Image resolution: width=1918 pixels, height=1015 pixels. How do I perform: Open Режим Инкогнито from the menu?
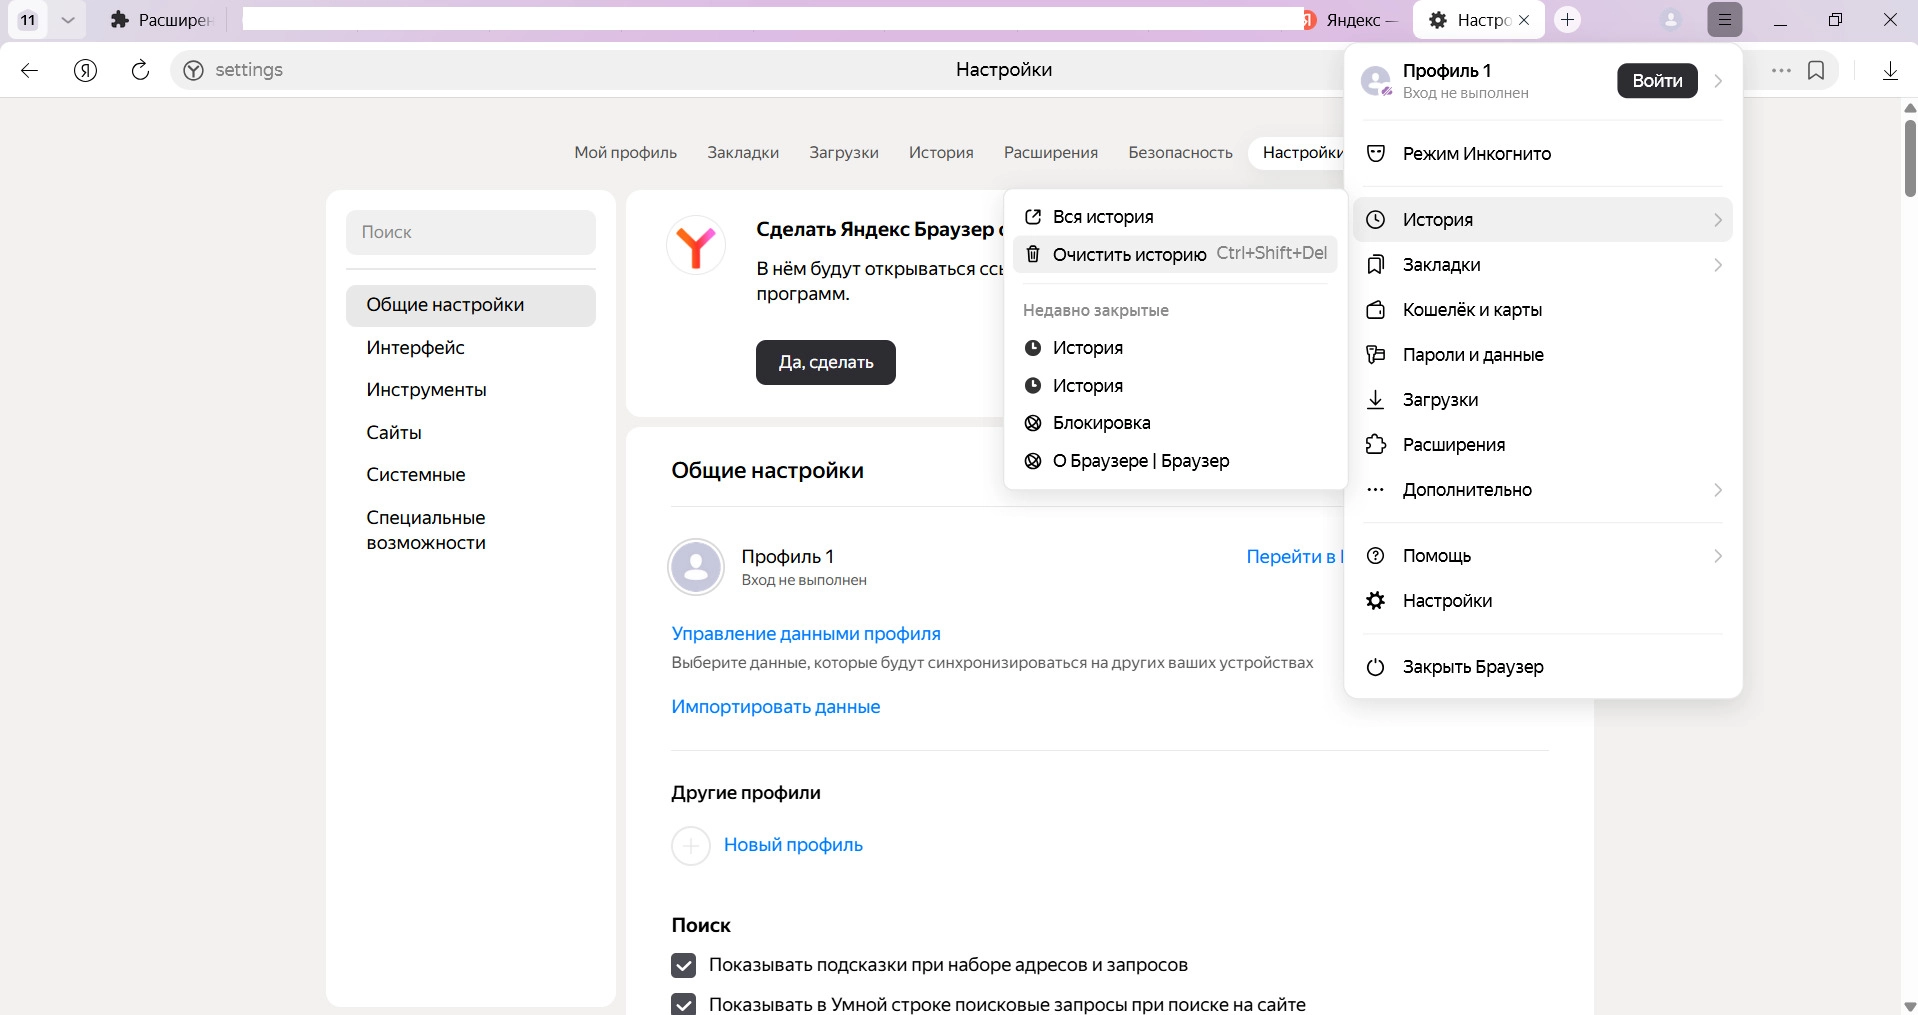(x=1543, y=154)
